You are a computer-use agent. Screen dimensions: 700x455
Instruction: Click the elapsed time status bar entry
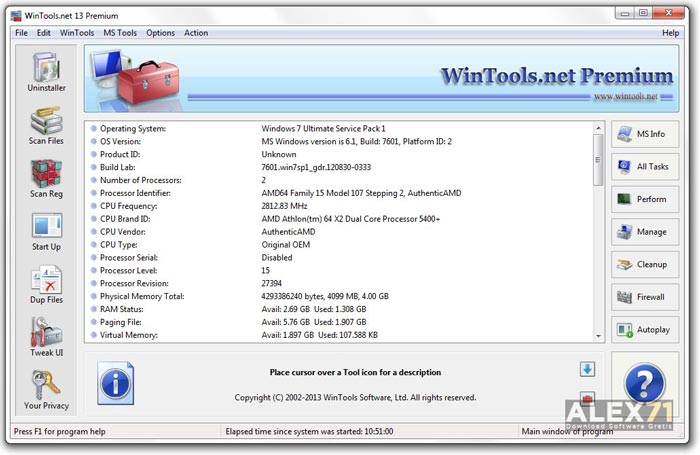(x=309, y=432)
